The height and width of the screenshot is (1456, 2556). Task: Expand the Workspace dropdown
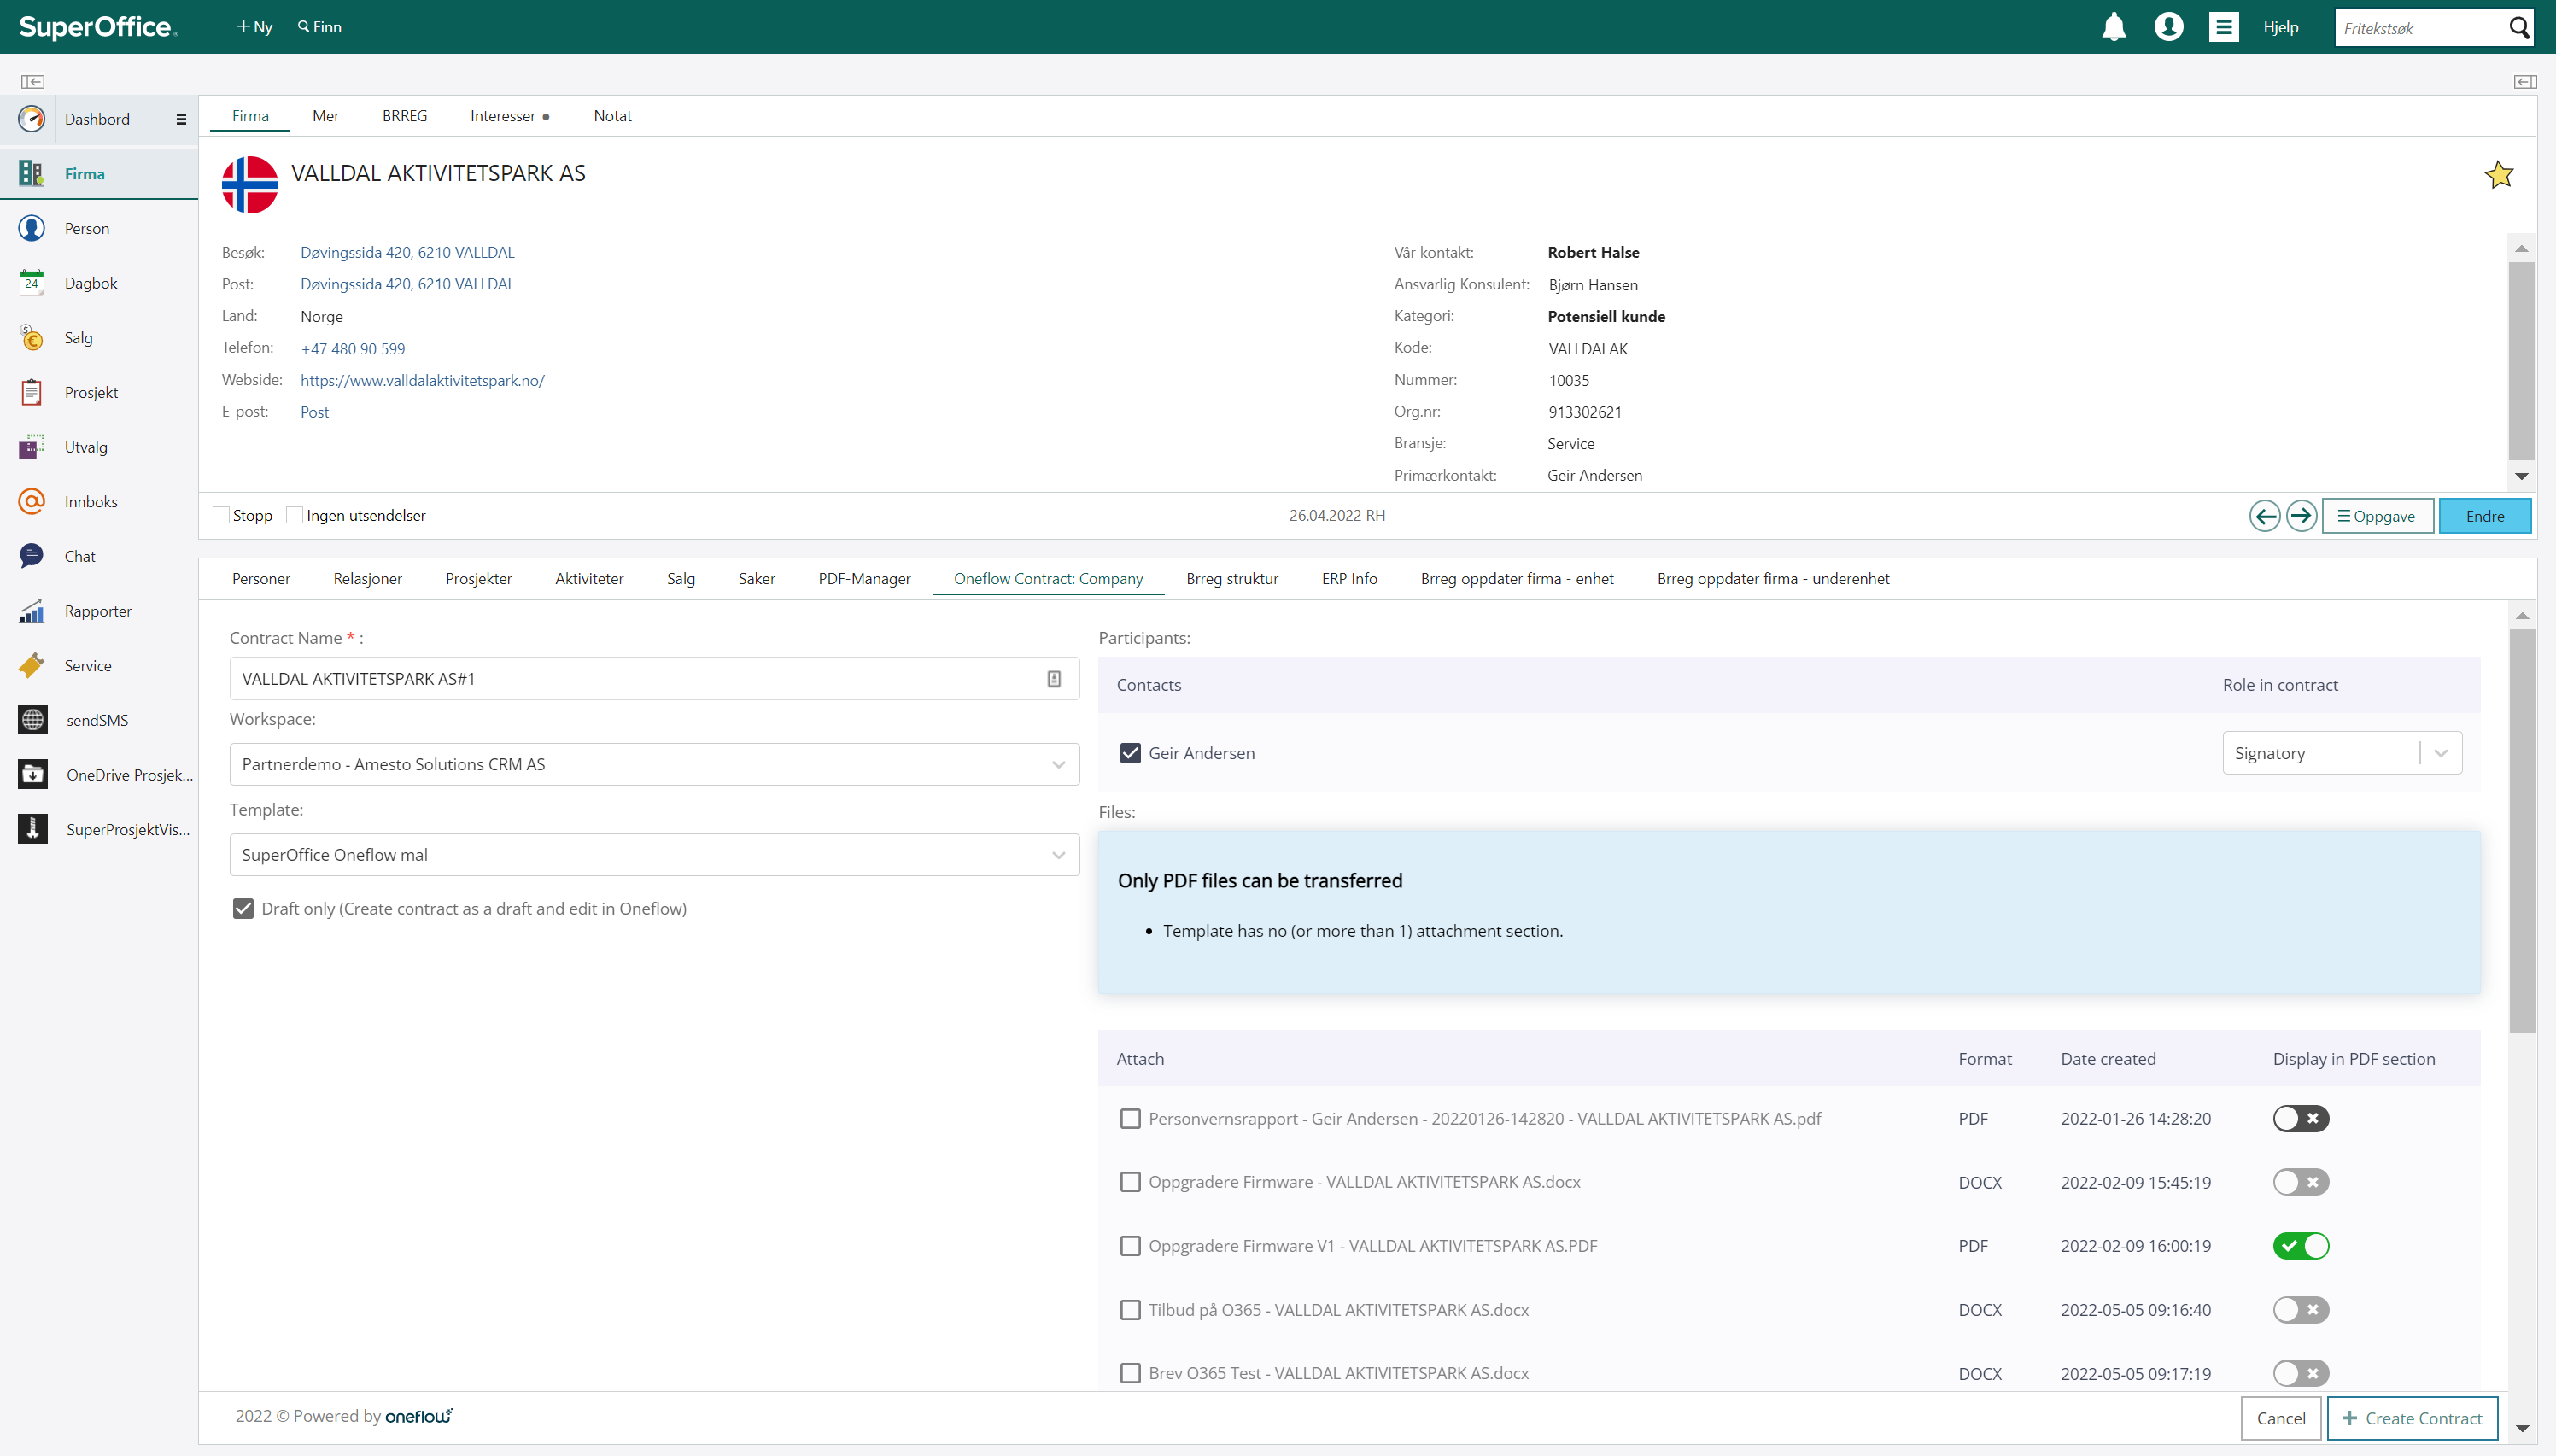coord(1058,764)
